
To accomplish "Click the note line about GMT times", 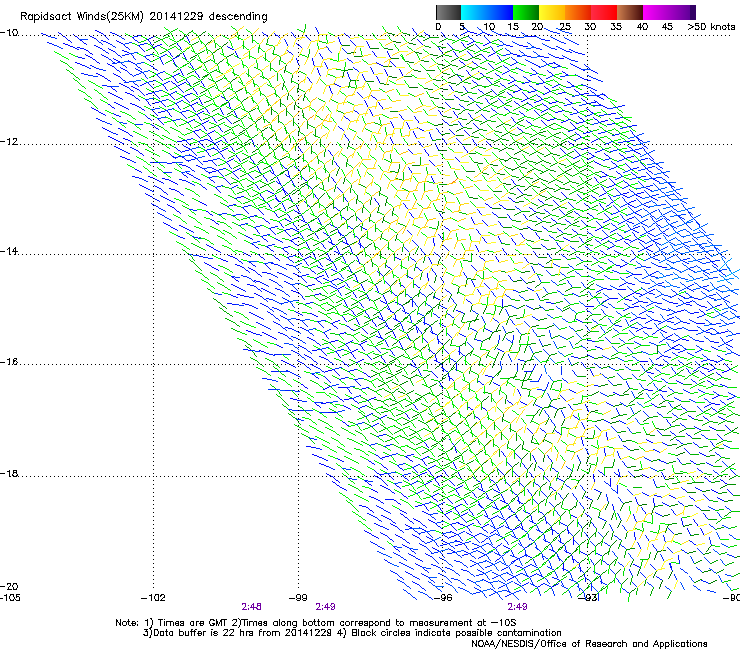I will pos(316,623).
